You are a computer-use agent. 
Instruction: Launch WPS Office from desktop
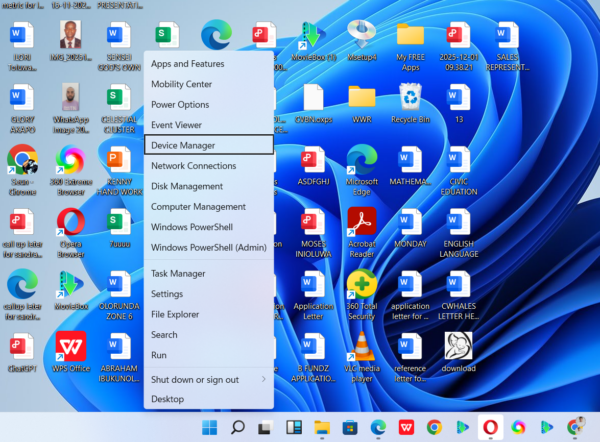tap(70, 346)
